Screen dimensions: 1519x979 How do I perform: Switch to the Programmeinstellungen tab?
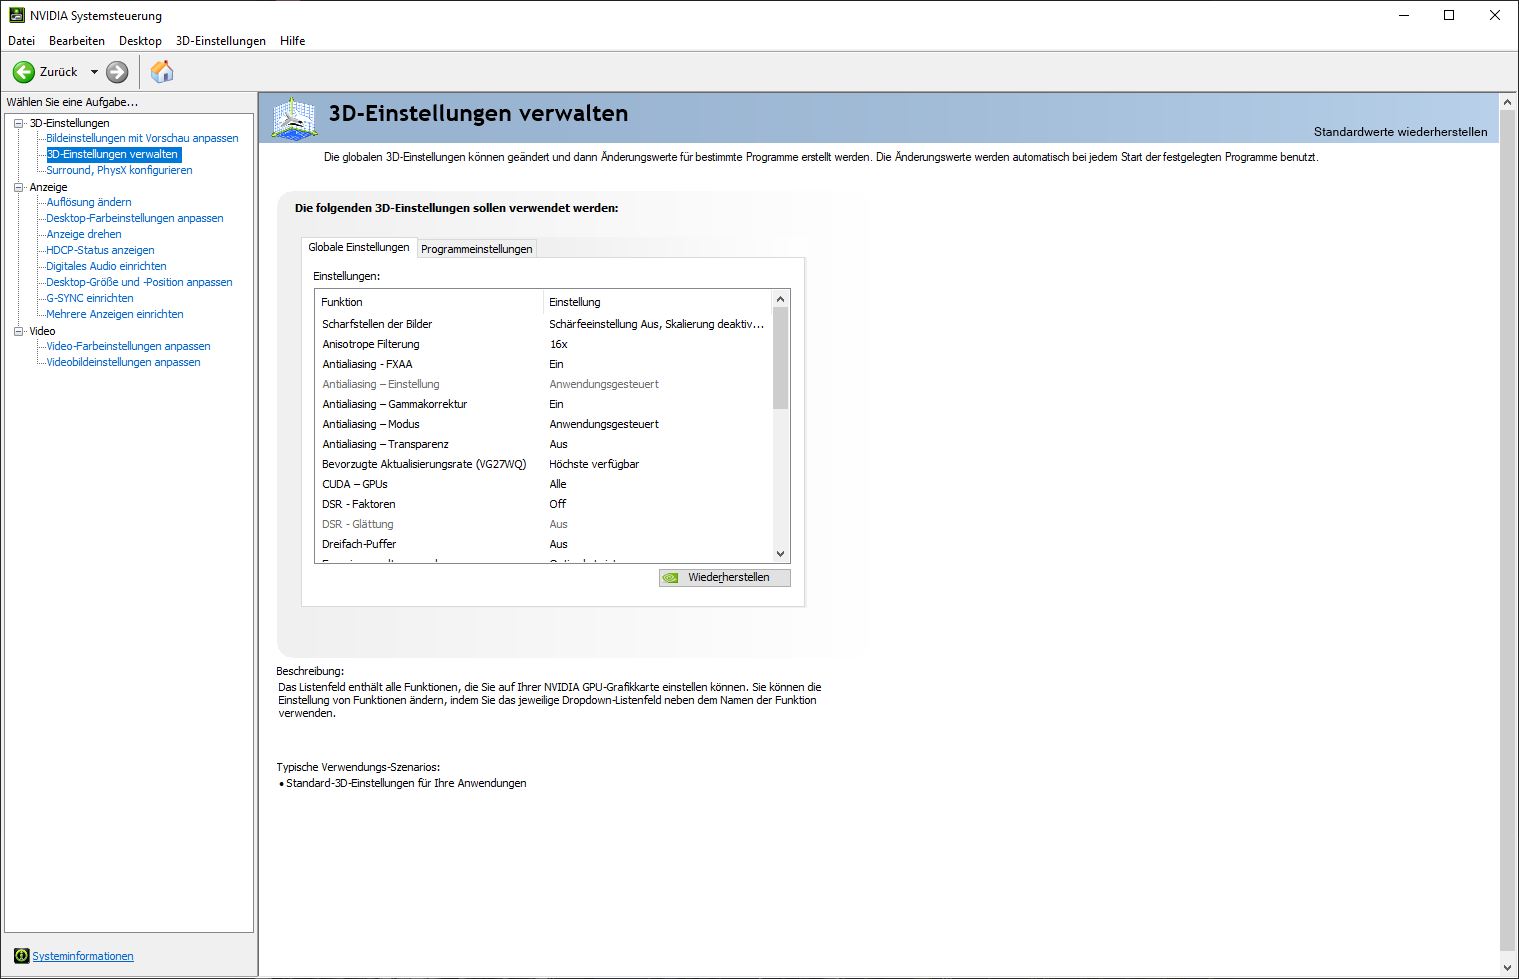tap(476, 249)
